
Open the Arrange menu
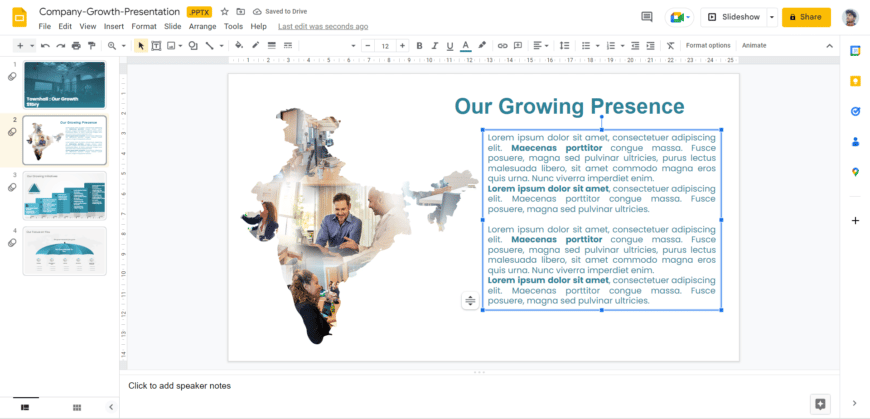click(x=202, y=26)
